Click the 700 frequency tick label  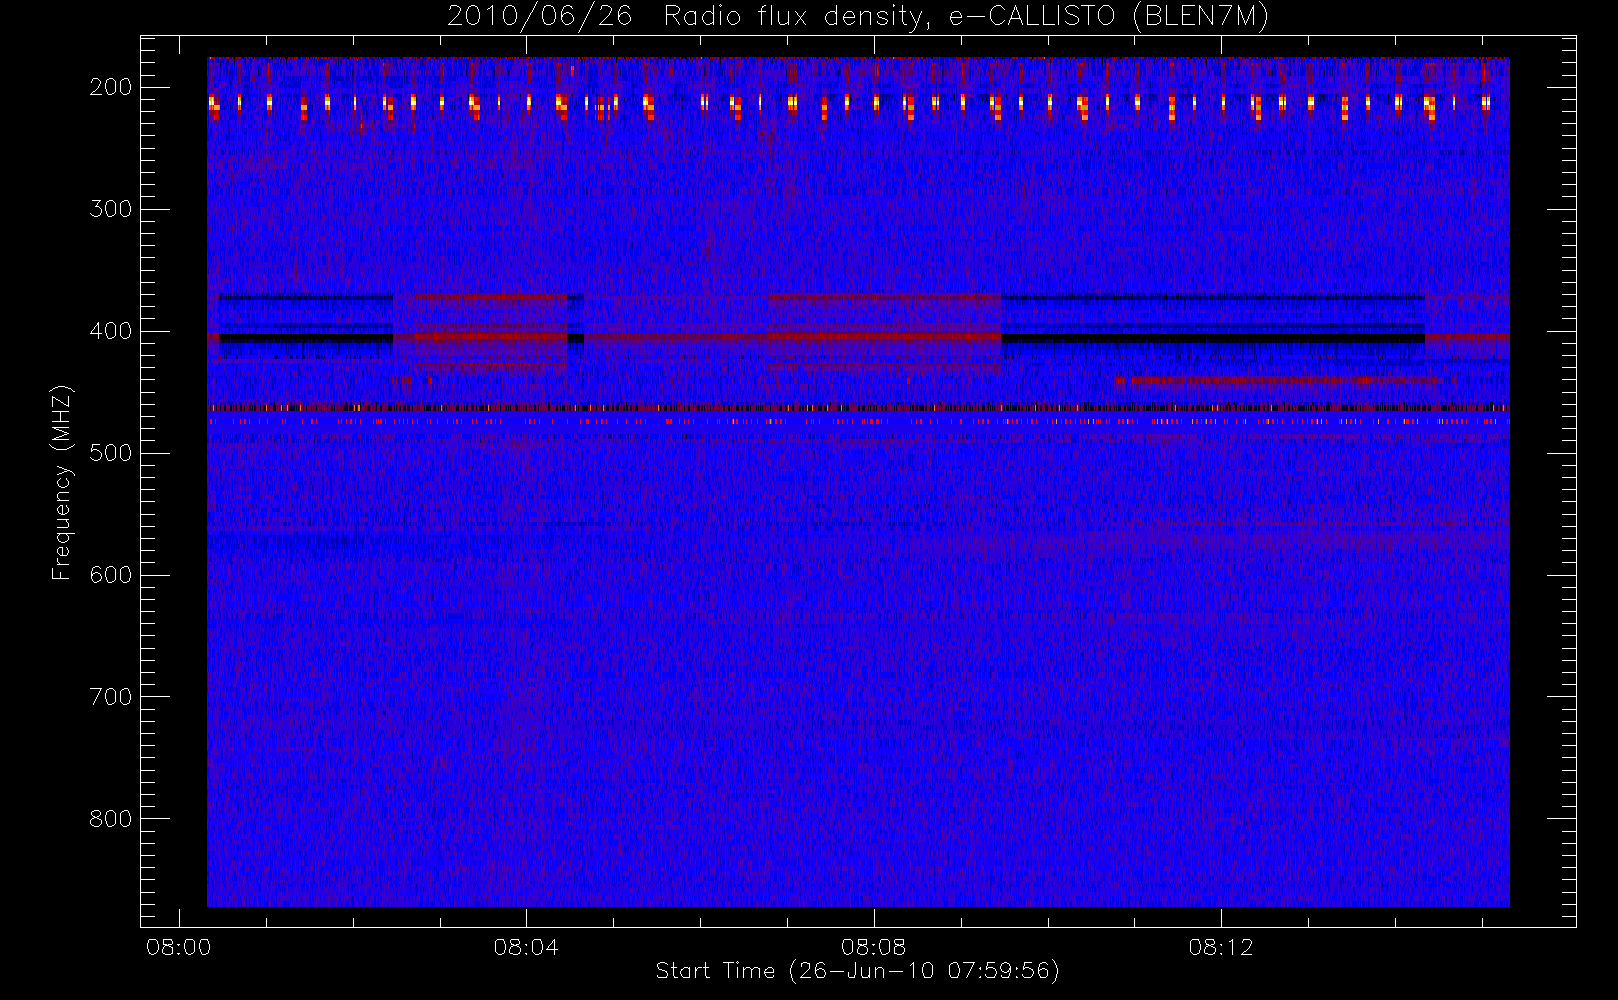[x=111, y=697]
